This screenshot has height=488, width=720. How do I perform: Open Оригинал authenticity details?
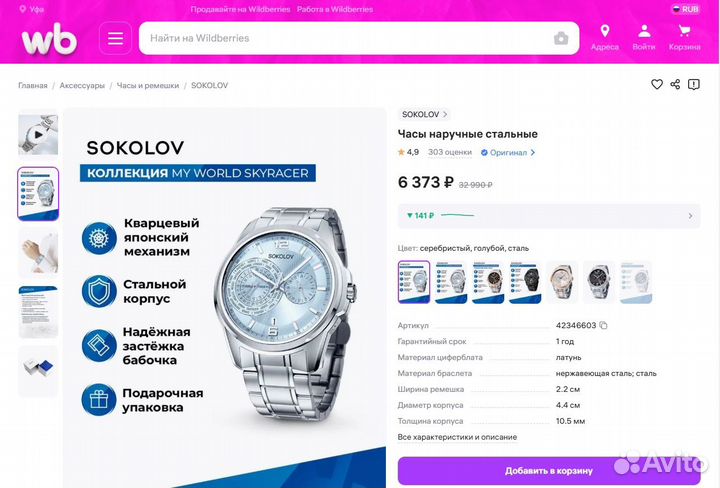coord(508,152)
